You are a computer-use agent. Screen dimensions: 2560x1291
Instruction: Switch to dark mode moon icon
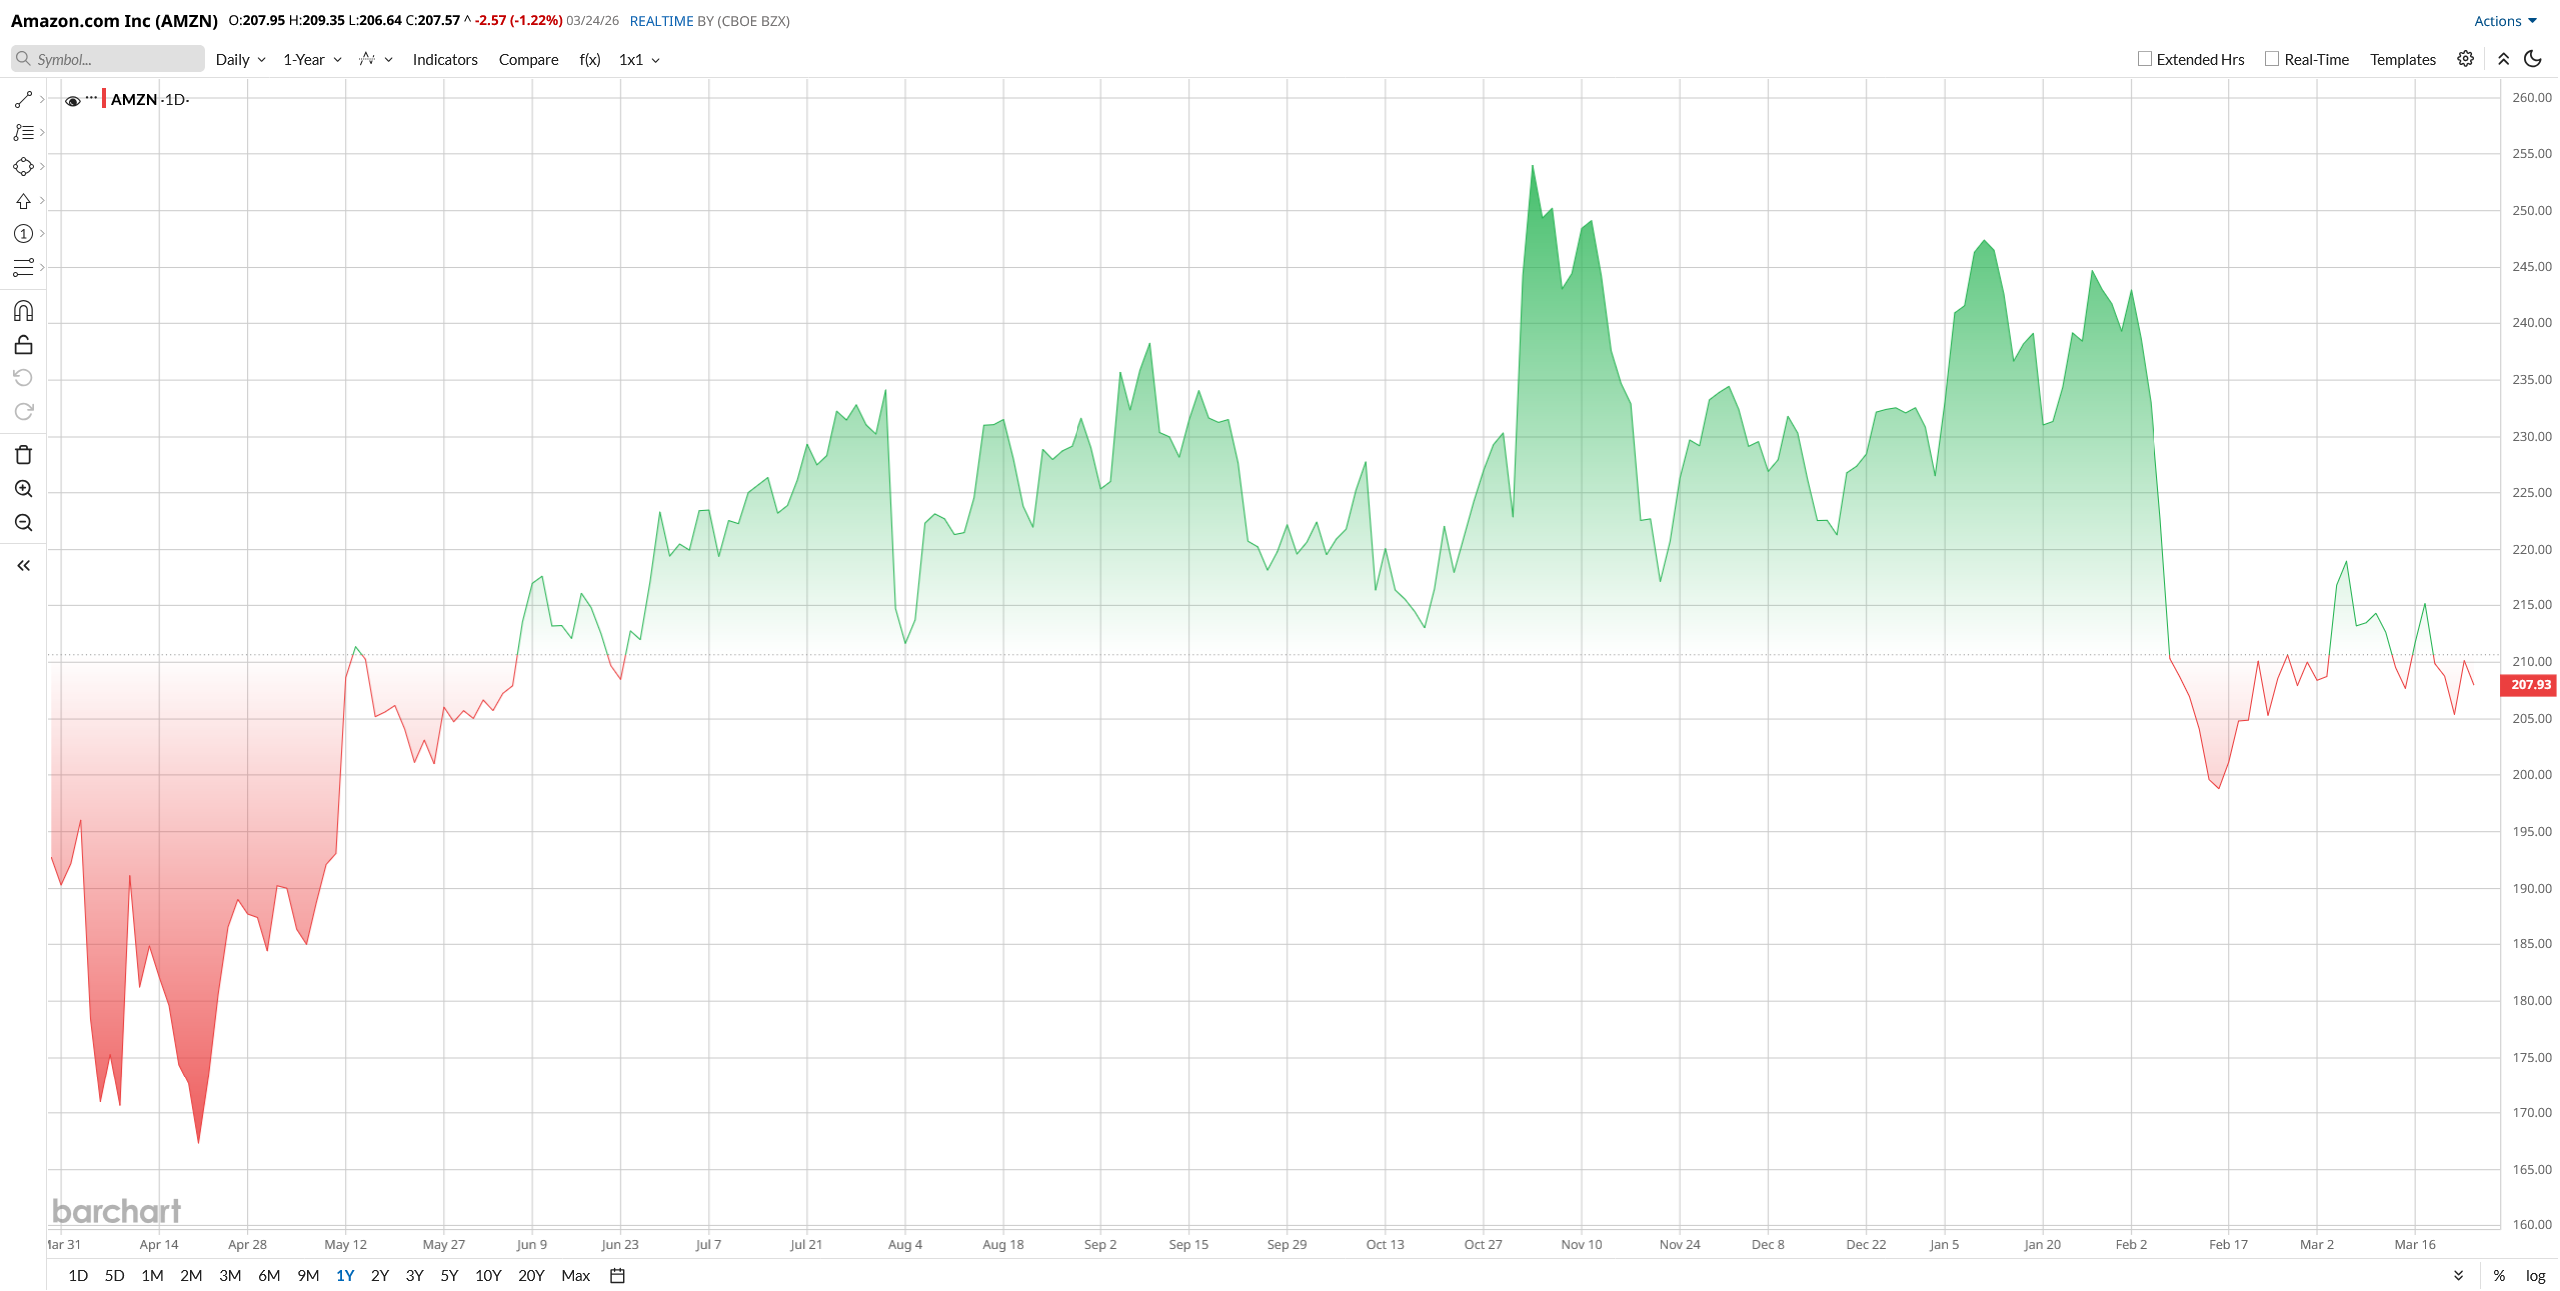click(x=2533, y=59)
